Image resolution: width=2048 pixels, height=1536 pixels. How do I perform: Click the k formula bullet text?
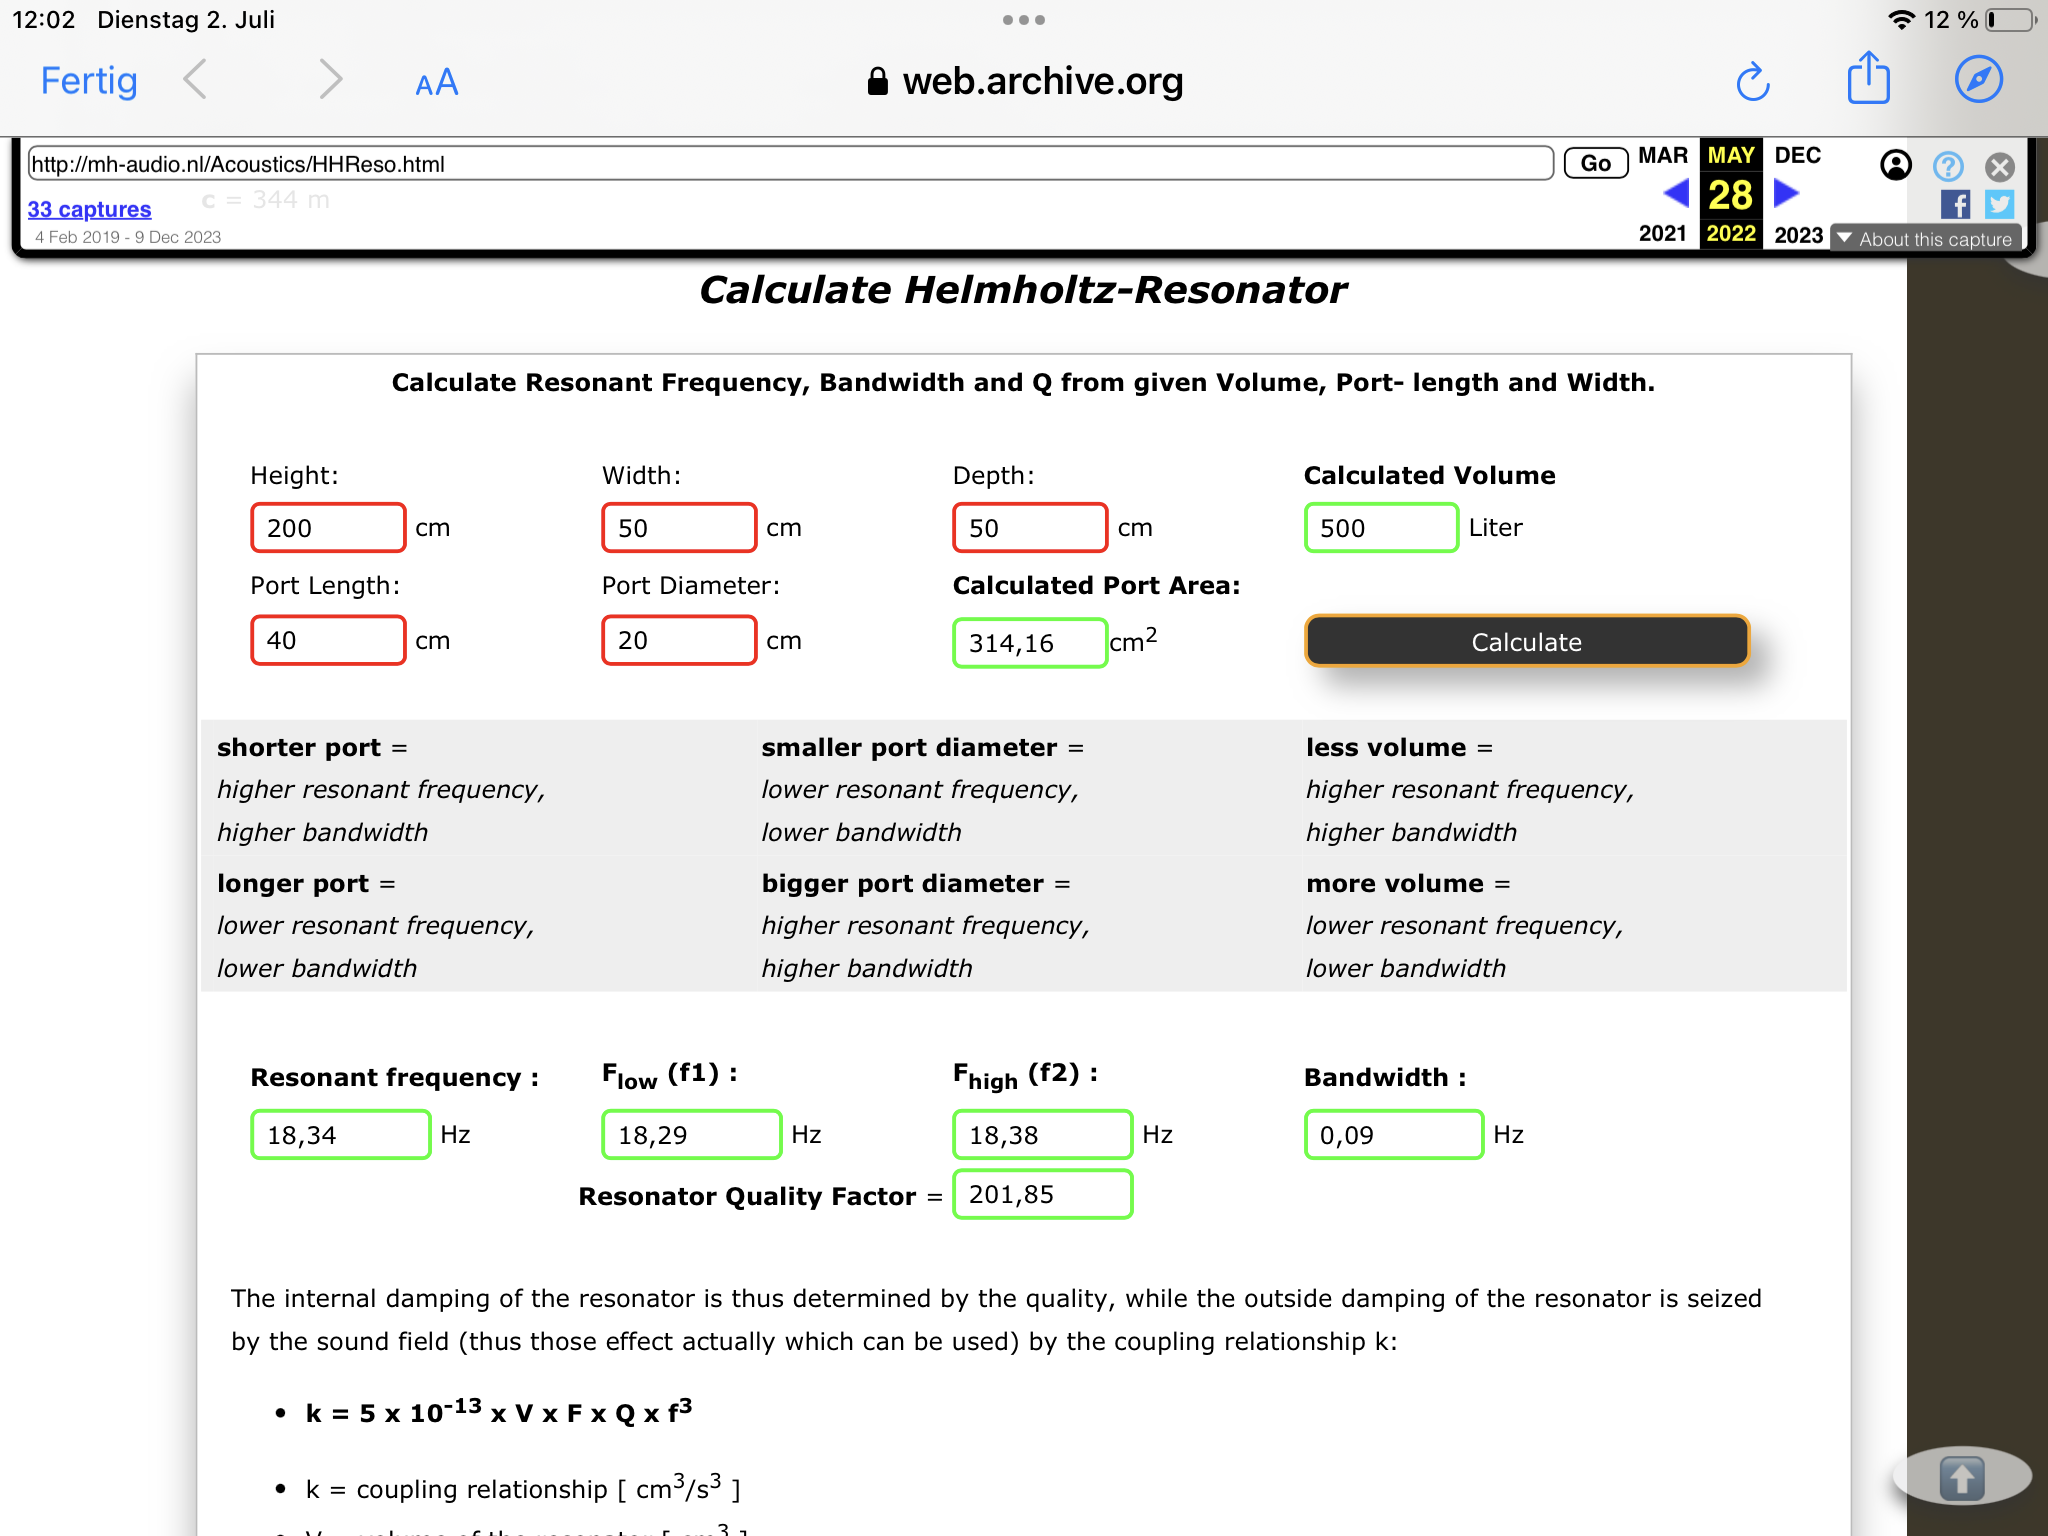pos(499,1411)
